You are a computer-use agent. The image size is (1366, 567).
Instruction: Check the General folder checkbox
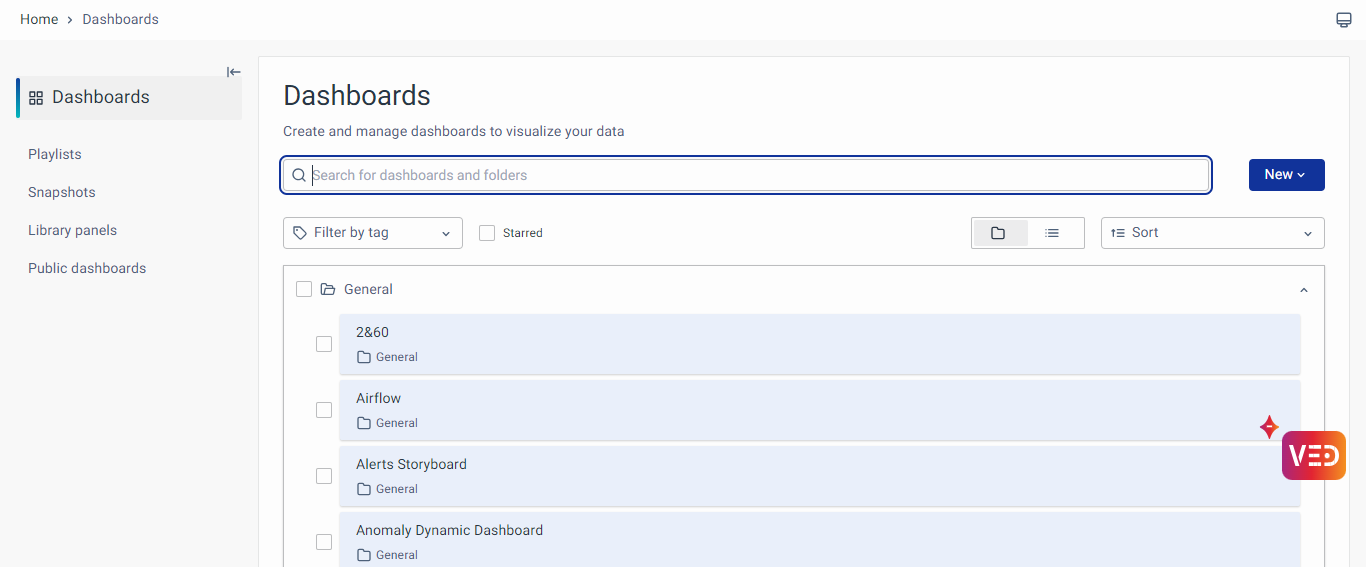[x=304, y=289]
